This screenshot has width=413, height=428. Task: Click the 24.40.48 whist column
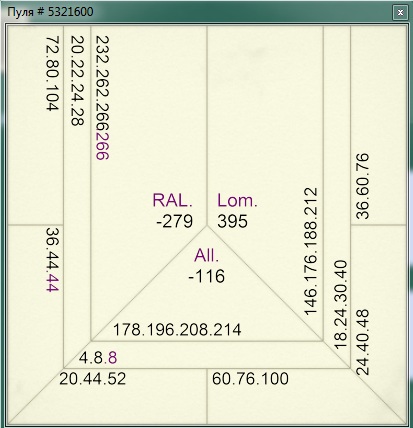(x=363, y=342)
